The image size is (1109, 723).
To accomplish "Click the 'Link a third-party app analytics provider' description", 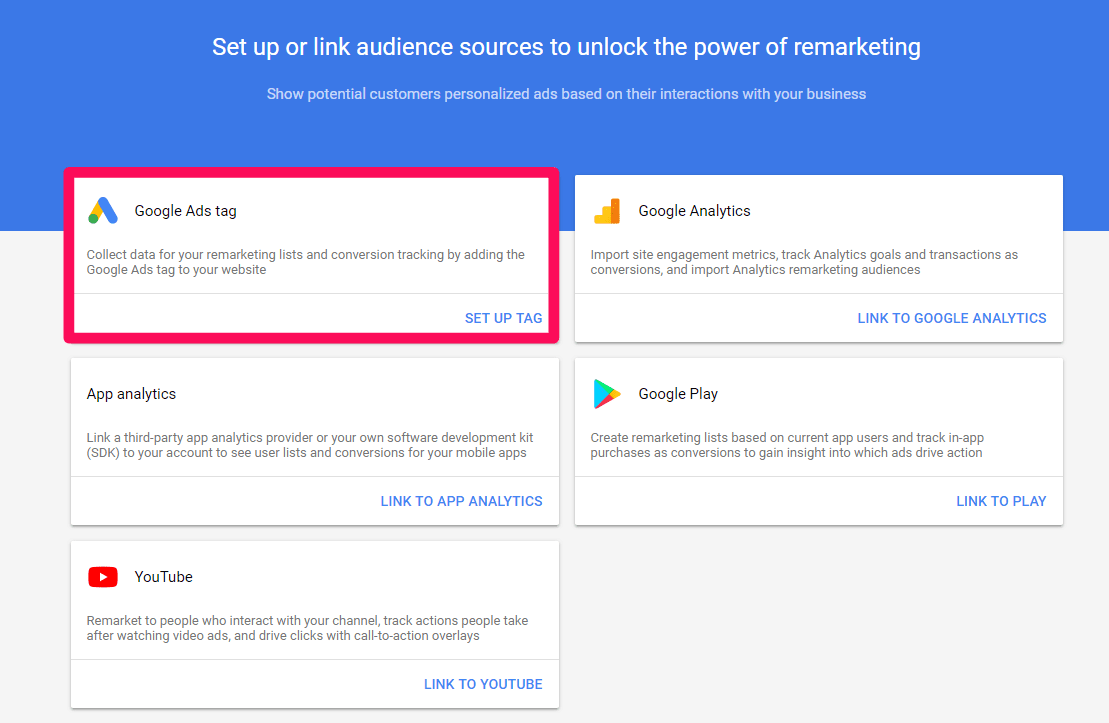I will 310,445.
